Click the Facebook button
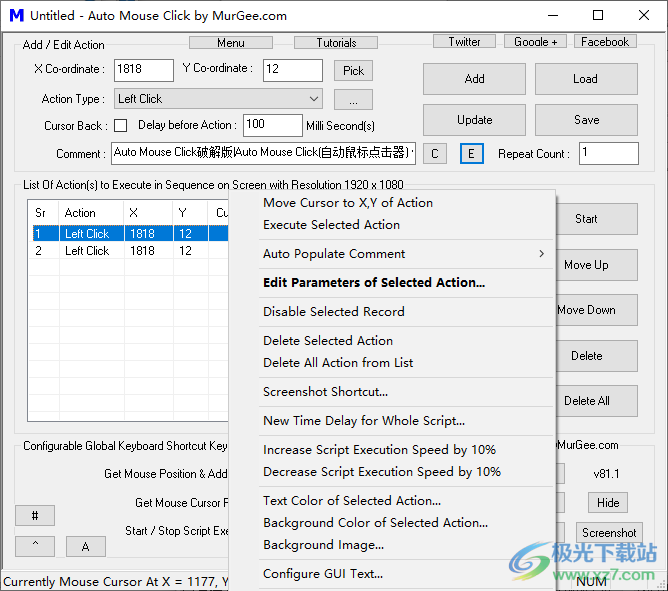 pos(605,42)
